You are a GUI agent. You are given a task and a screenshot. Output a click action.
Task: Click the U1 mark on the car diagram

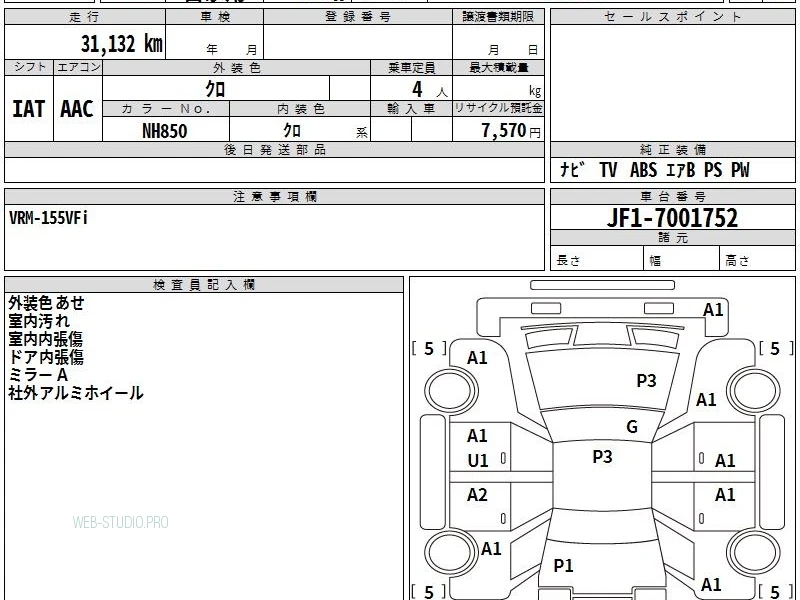point(478,461)
